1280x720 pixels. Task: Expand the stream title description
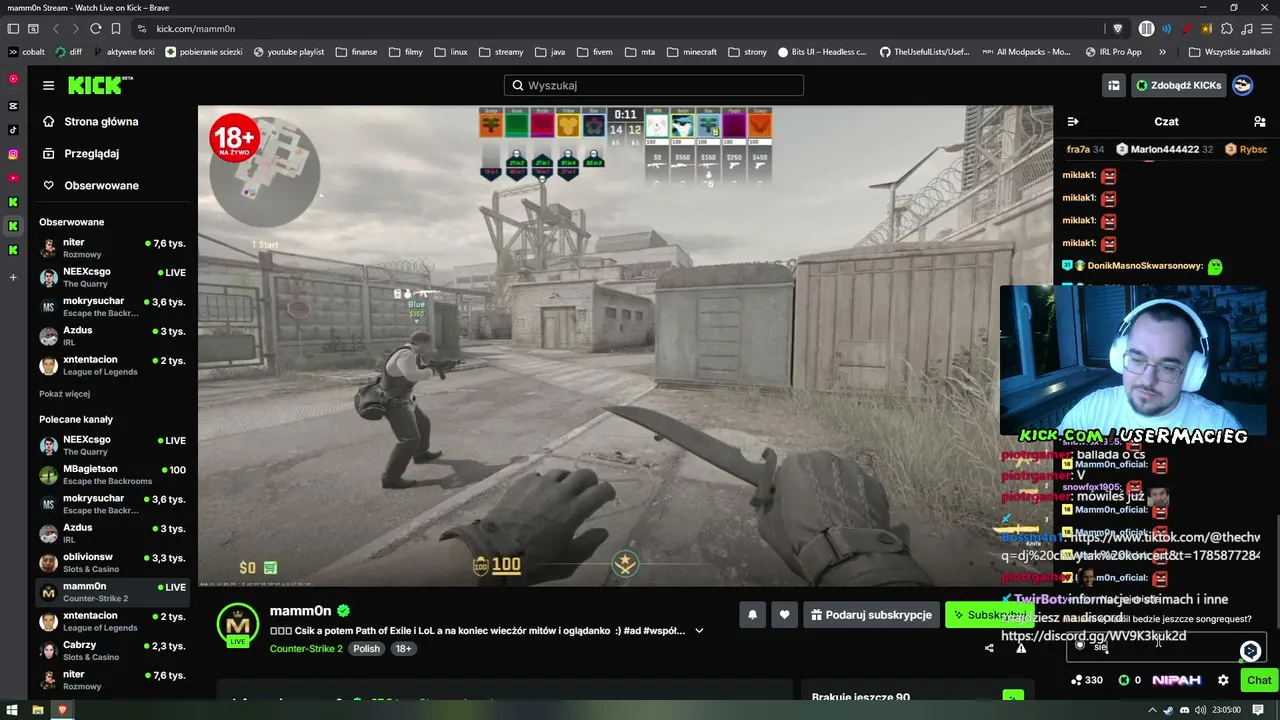pyautogui.click(x=699, y=631)
